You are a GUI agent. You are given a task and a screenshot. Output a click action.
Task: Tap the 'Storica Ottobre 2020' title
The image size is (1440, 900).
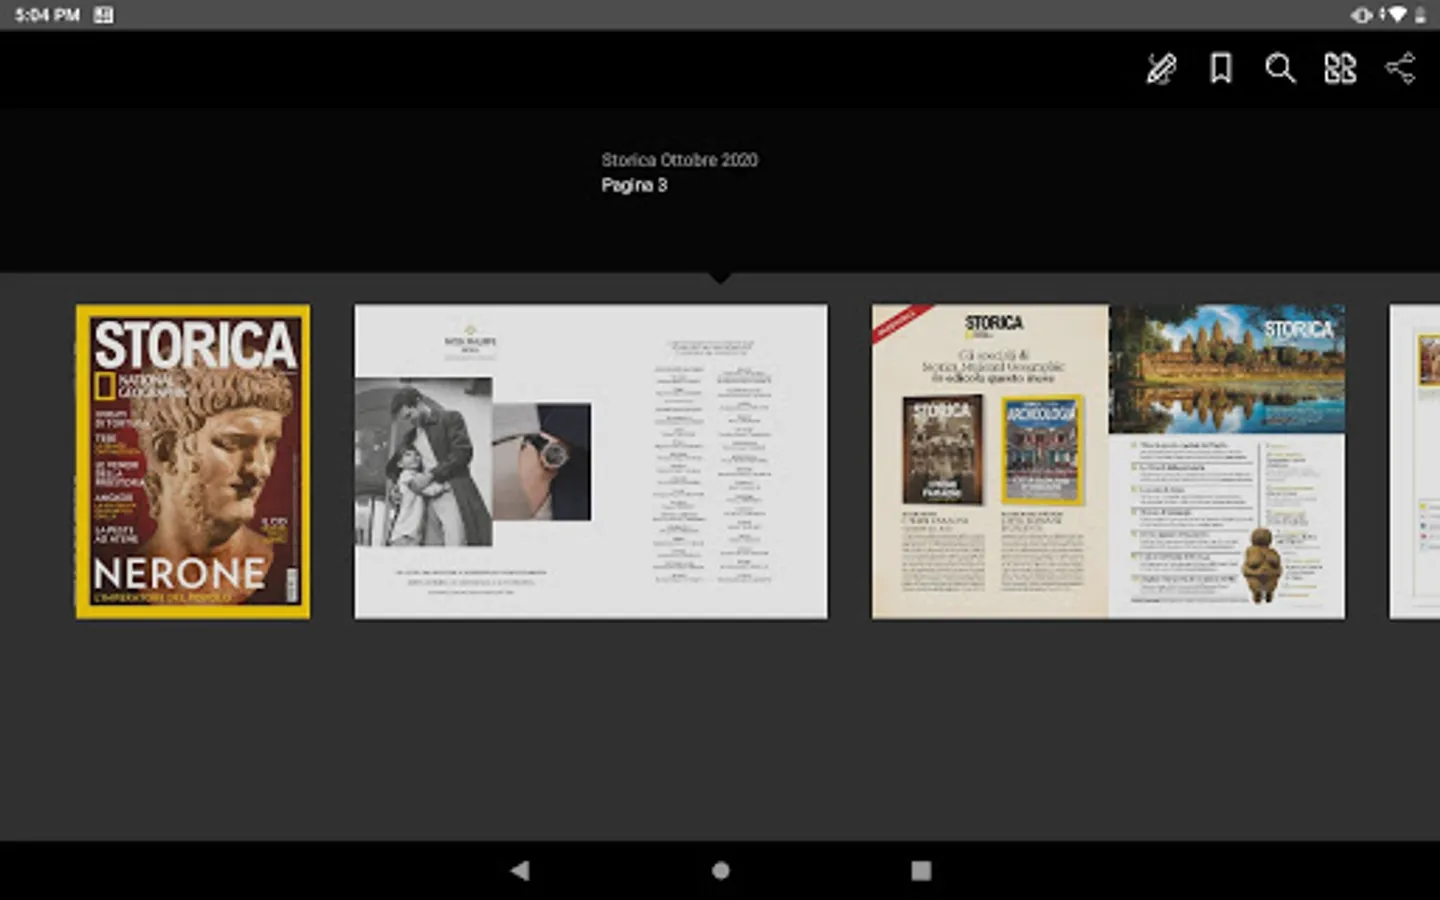[x=679, y=160]
